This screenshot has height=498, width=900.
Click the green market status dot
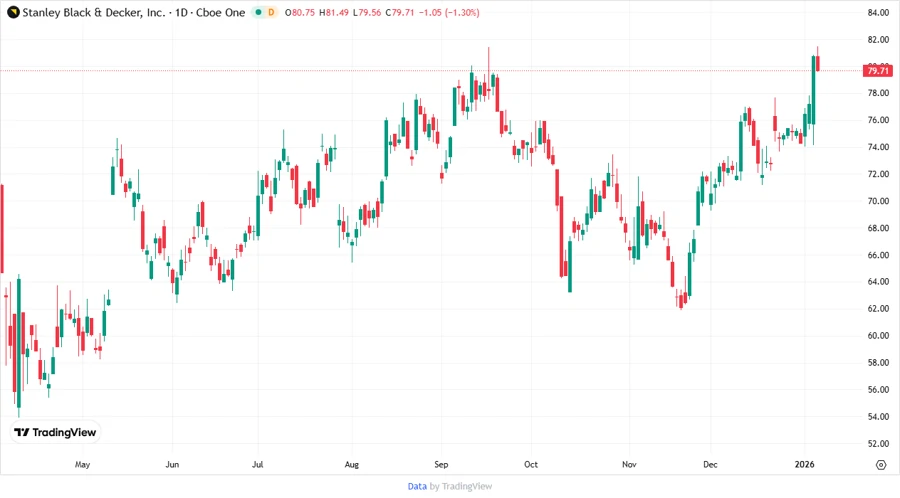[x=258, y=13]
